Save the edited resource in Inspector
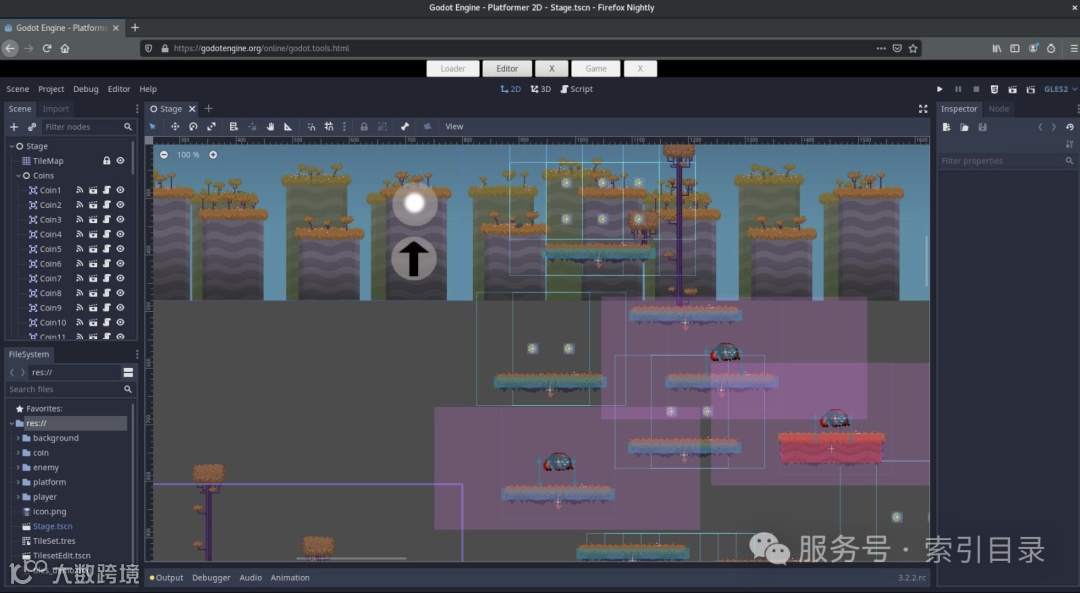The width and height of the screenshot is (1080, 593). pos(983,127)
